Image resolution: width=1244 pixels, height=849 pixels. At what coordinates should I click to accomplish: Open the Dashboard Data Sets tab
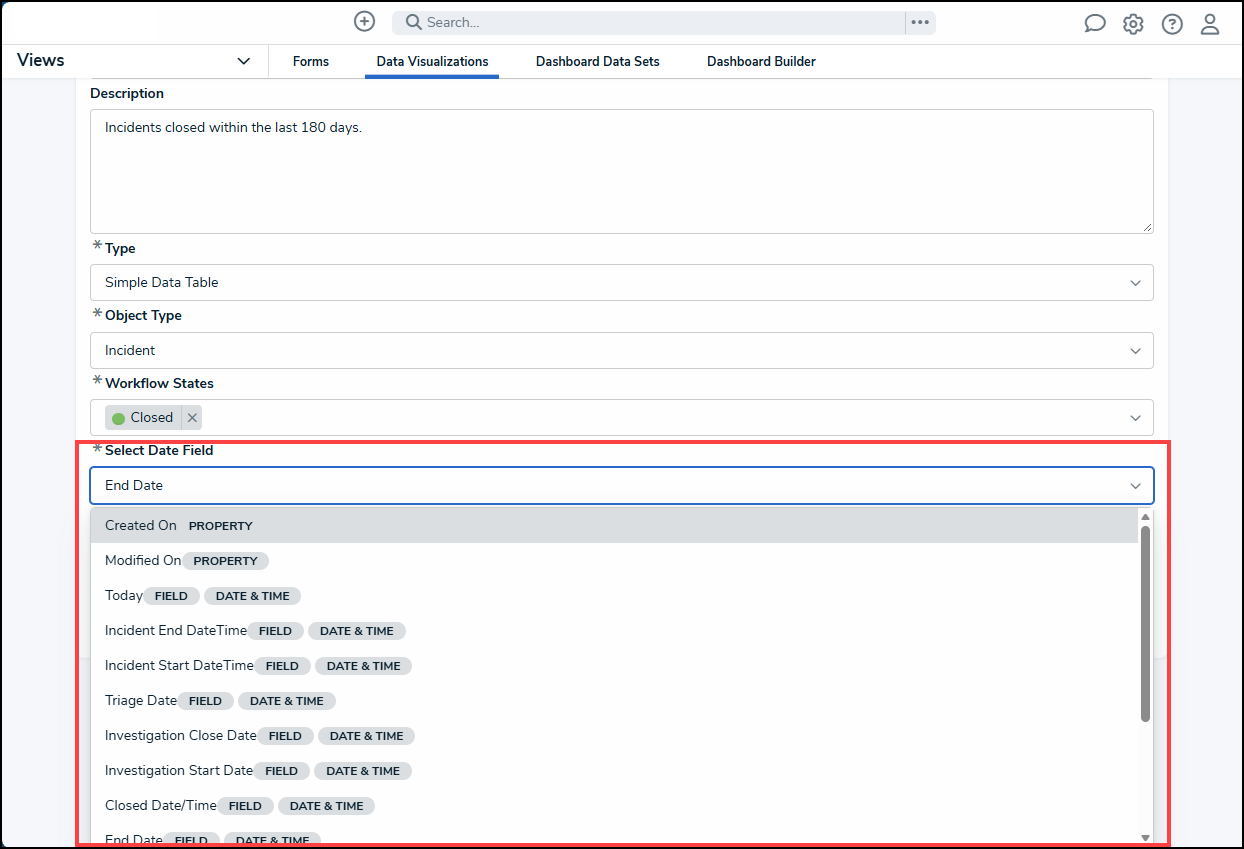tap(598, 61)
